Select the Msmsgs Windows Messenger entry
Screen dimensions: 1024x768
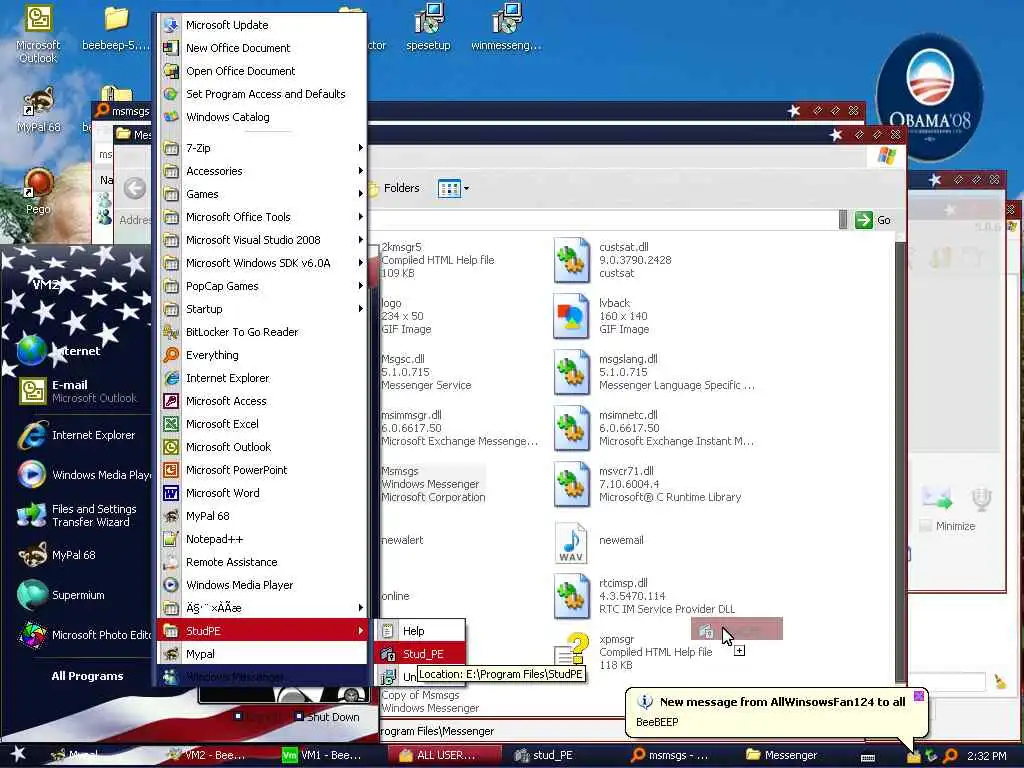(x=433, y=484)
